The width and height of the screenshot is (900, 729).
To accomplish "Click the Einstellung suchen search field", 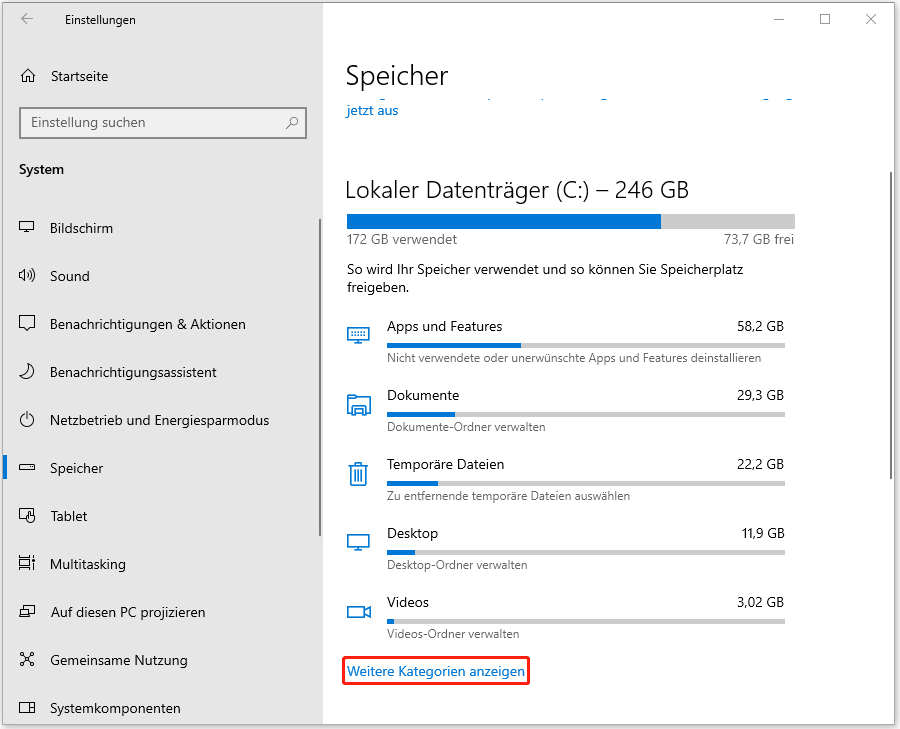I will [163, 122].
